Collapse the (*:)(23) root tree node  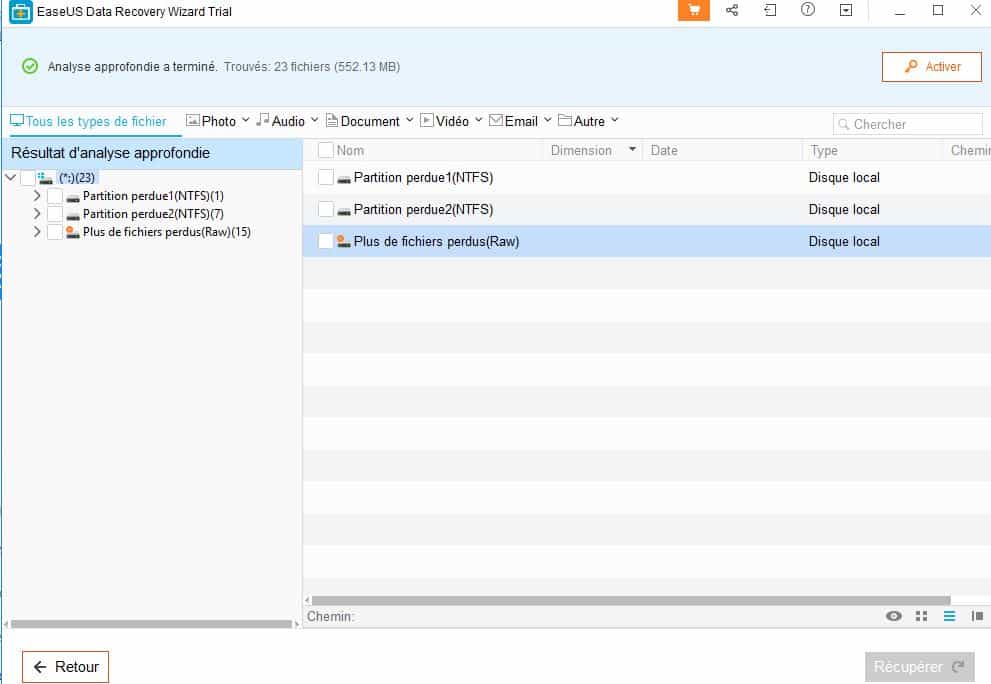point(10,178)
